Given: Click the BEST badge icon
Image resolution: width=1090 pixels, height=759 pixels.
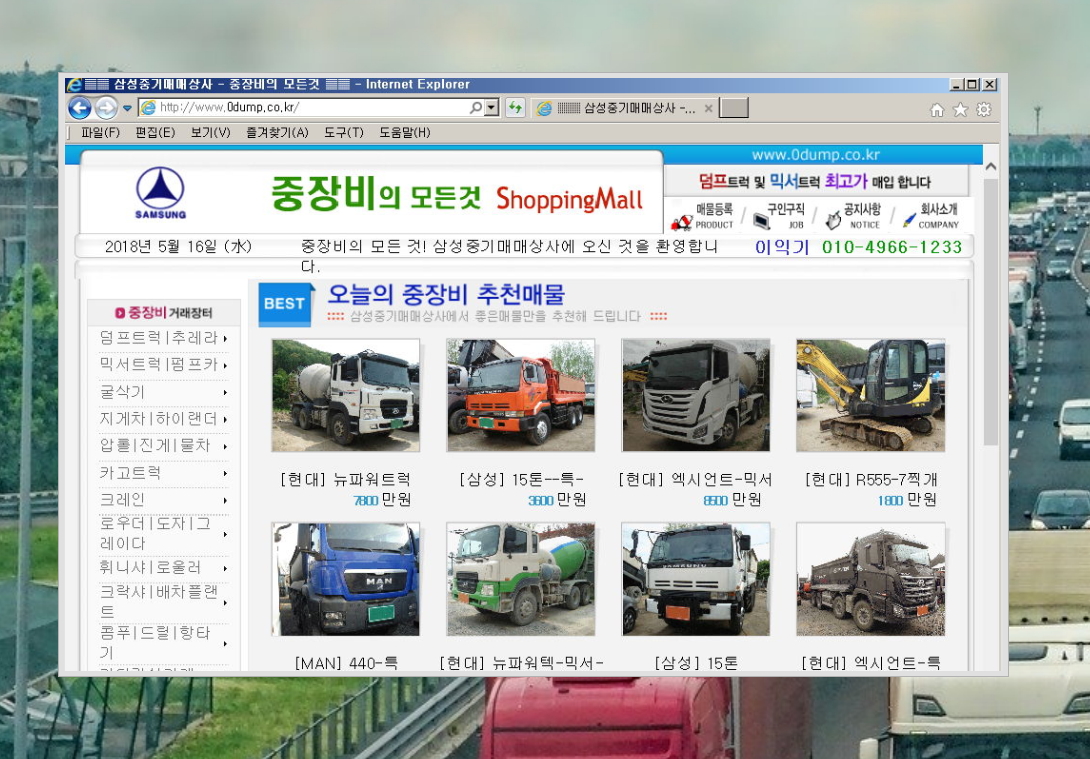Looking at the screenshot, I should click(284, 304).
